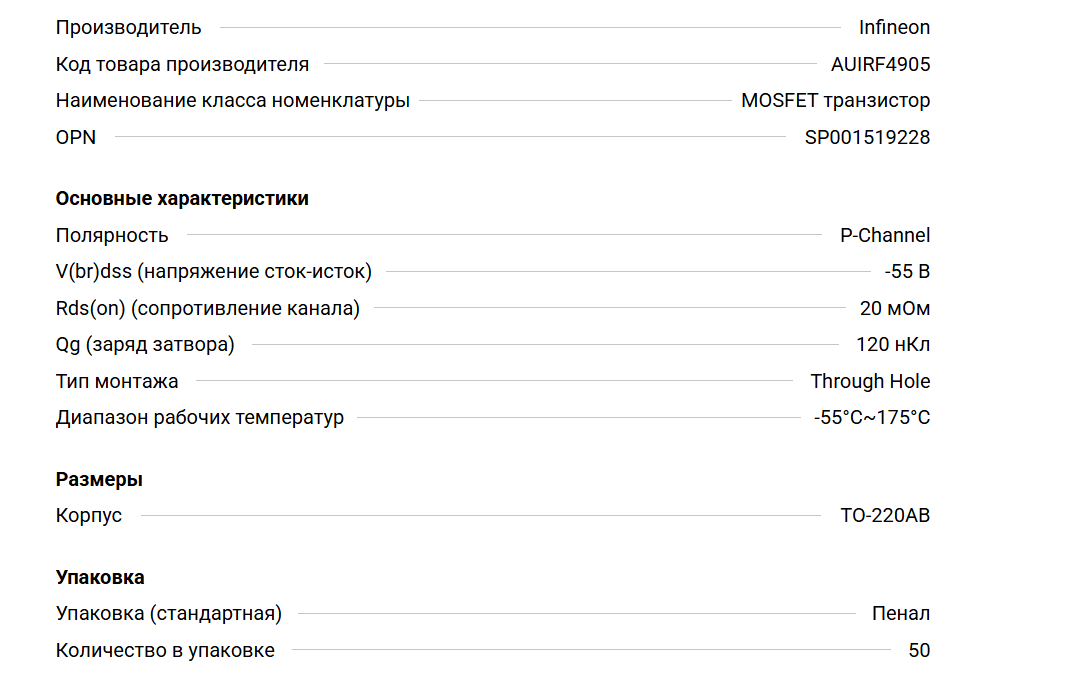Click the 120 нКл gate charge value
The height and width of the screenshot is (682, 1080).
(x=893, y=345)
